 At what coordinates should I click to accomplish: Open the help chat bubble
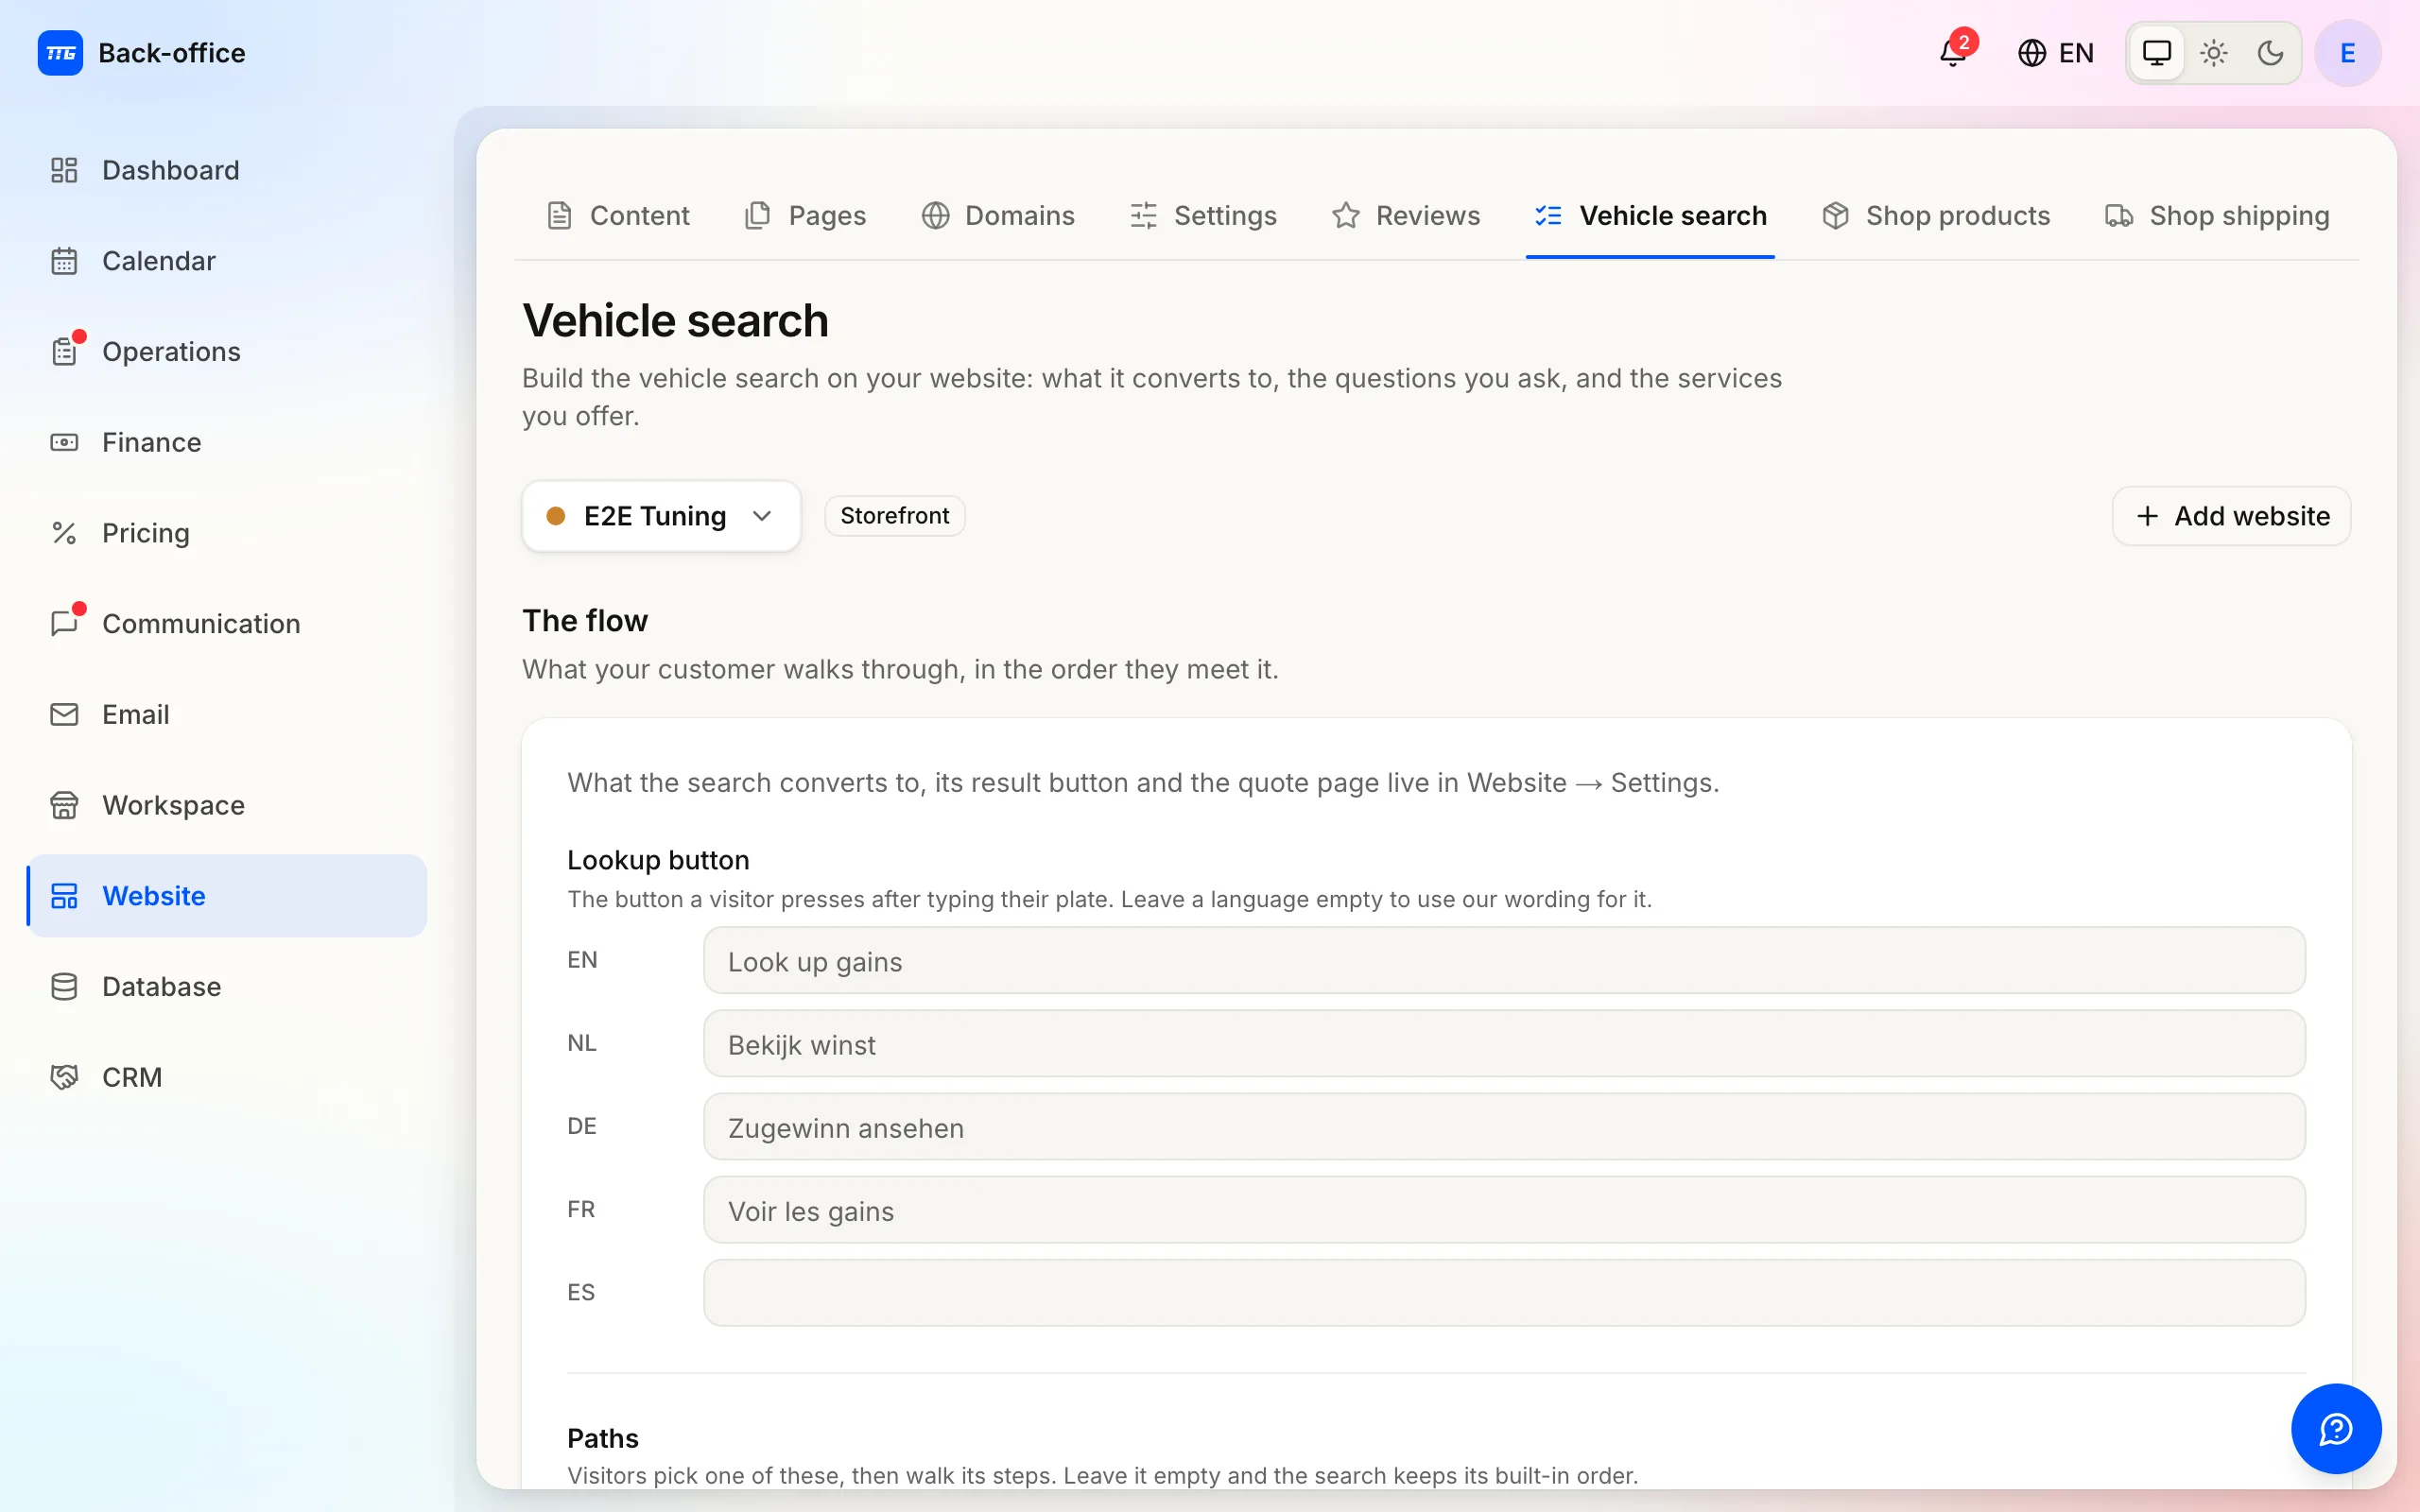[2336, 1429]
